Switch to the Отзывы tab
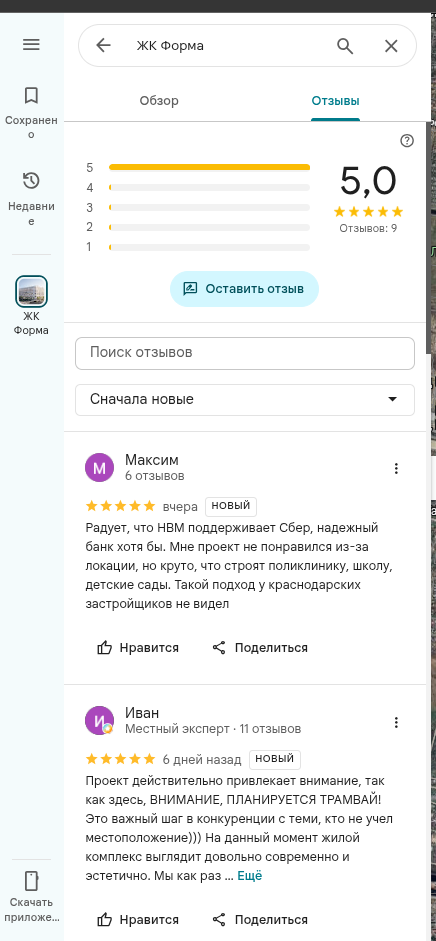 tap(335, 101)
